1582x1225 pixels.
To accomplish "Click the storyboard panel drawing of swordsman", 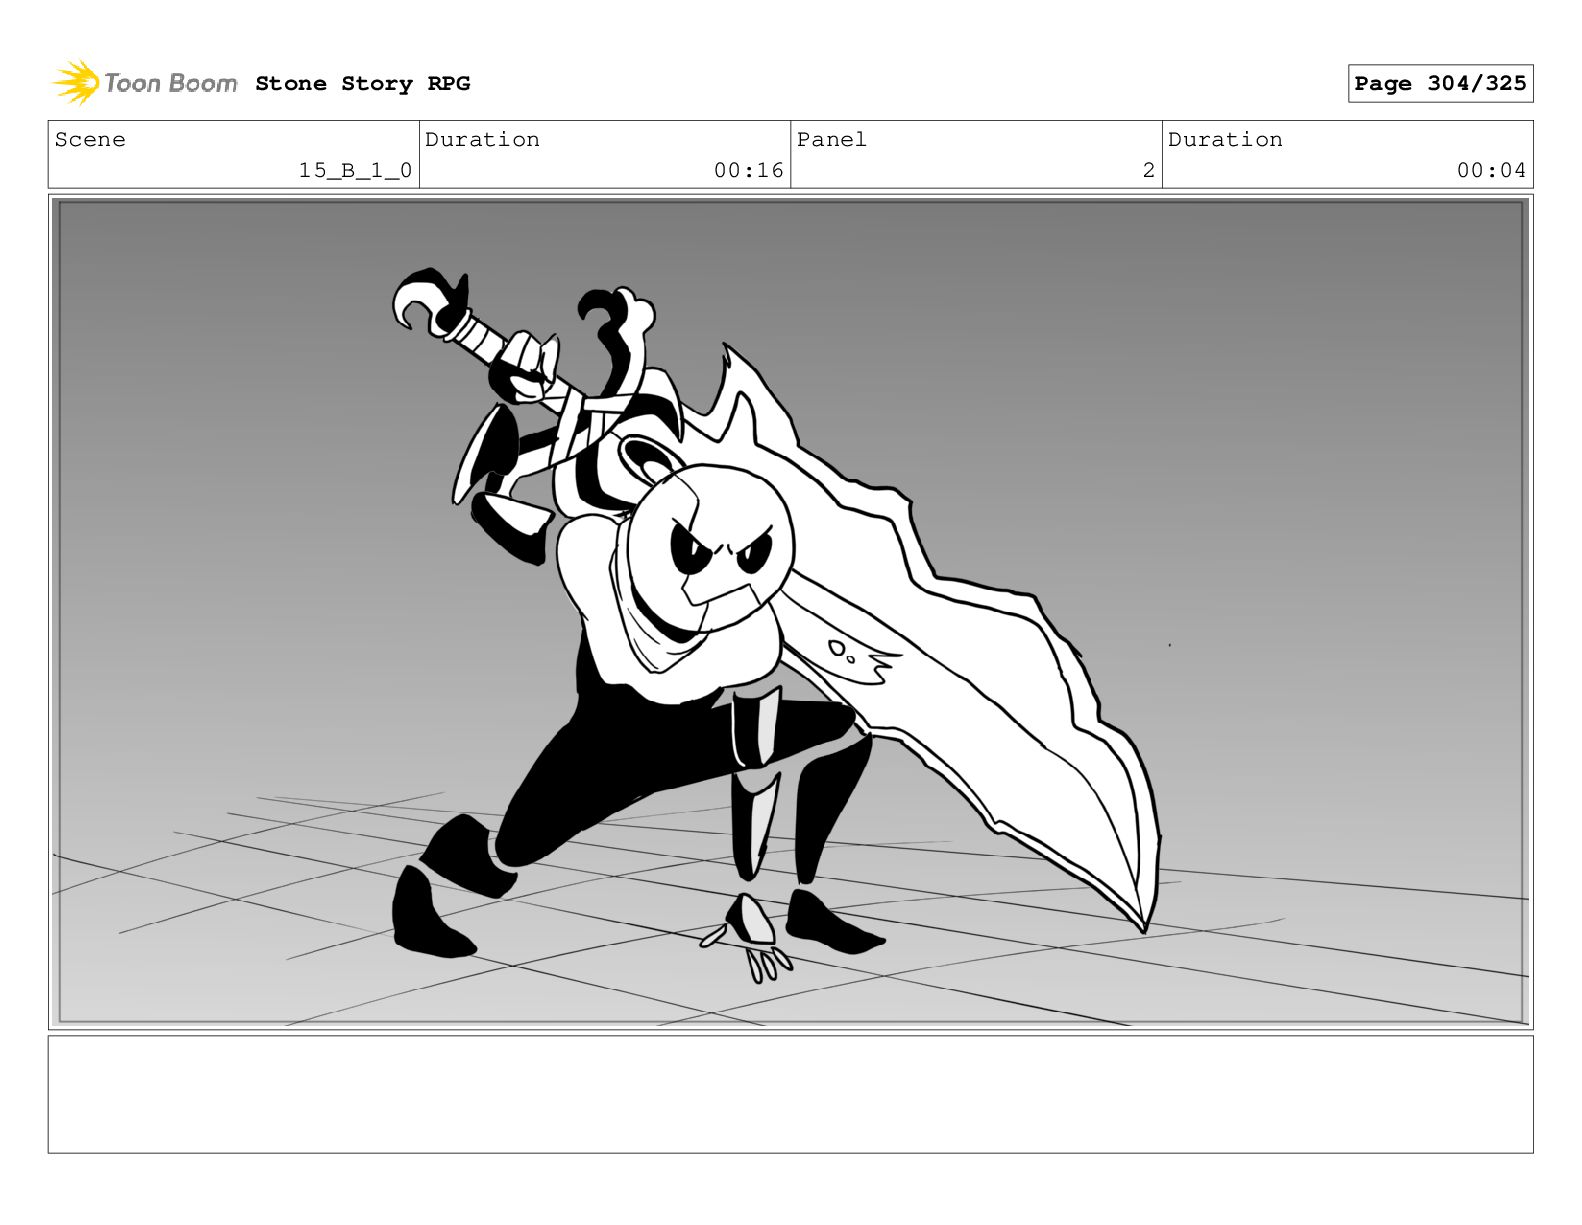I will pos(790,612).
